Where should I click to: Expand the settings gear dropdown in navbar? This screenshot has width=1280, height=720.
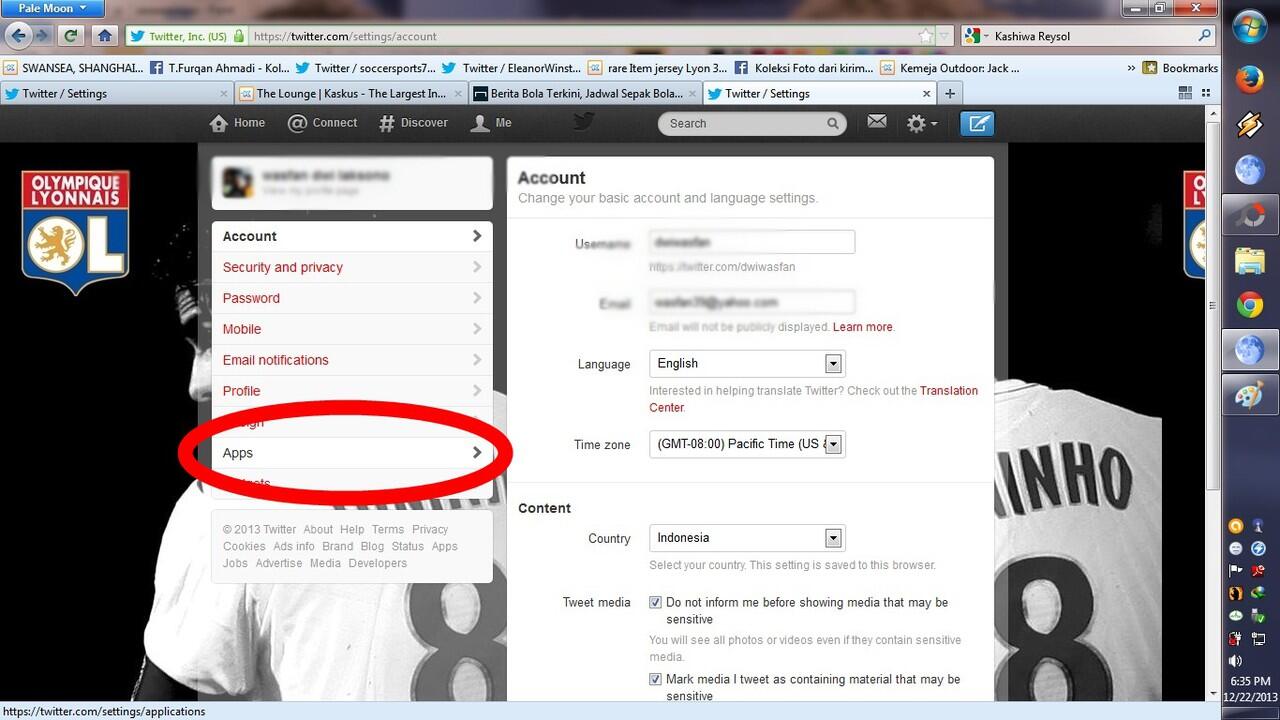(921, 123)
